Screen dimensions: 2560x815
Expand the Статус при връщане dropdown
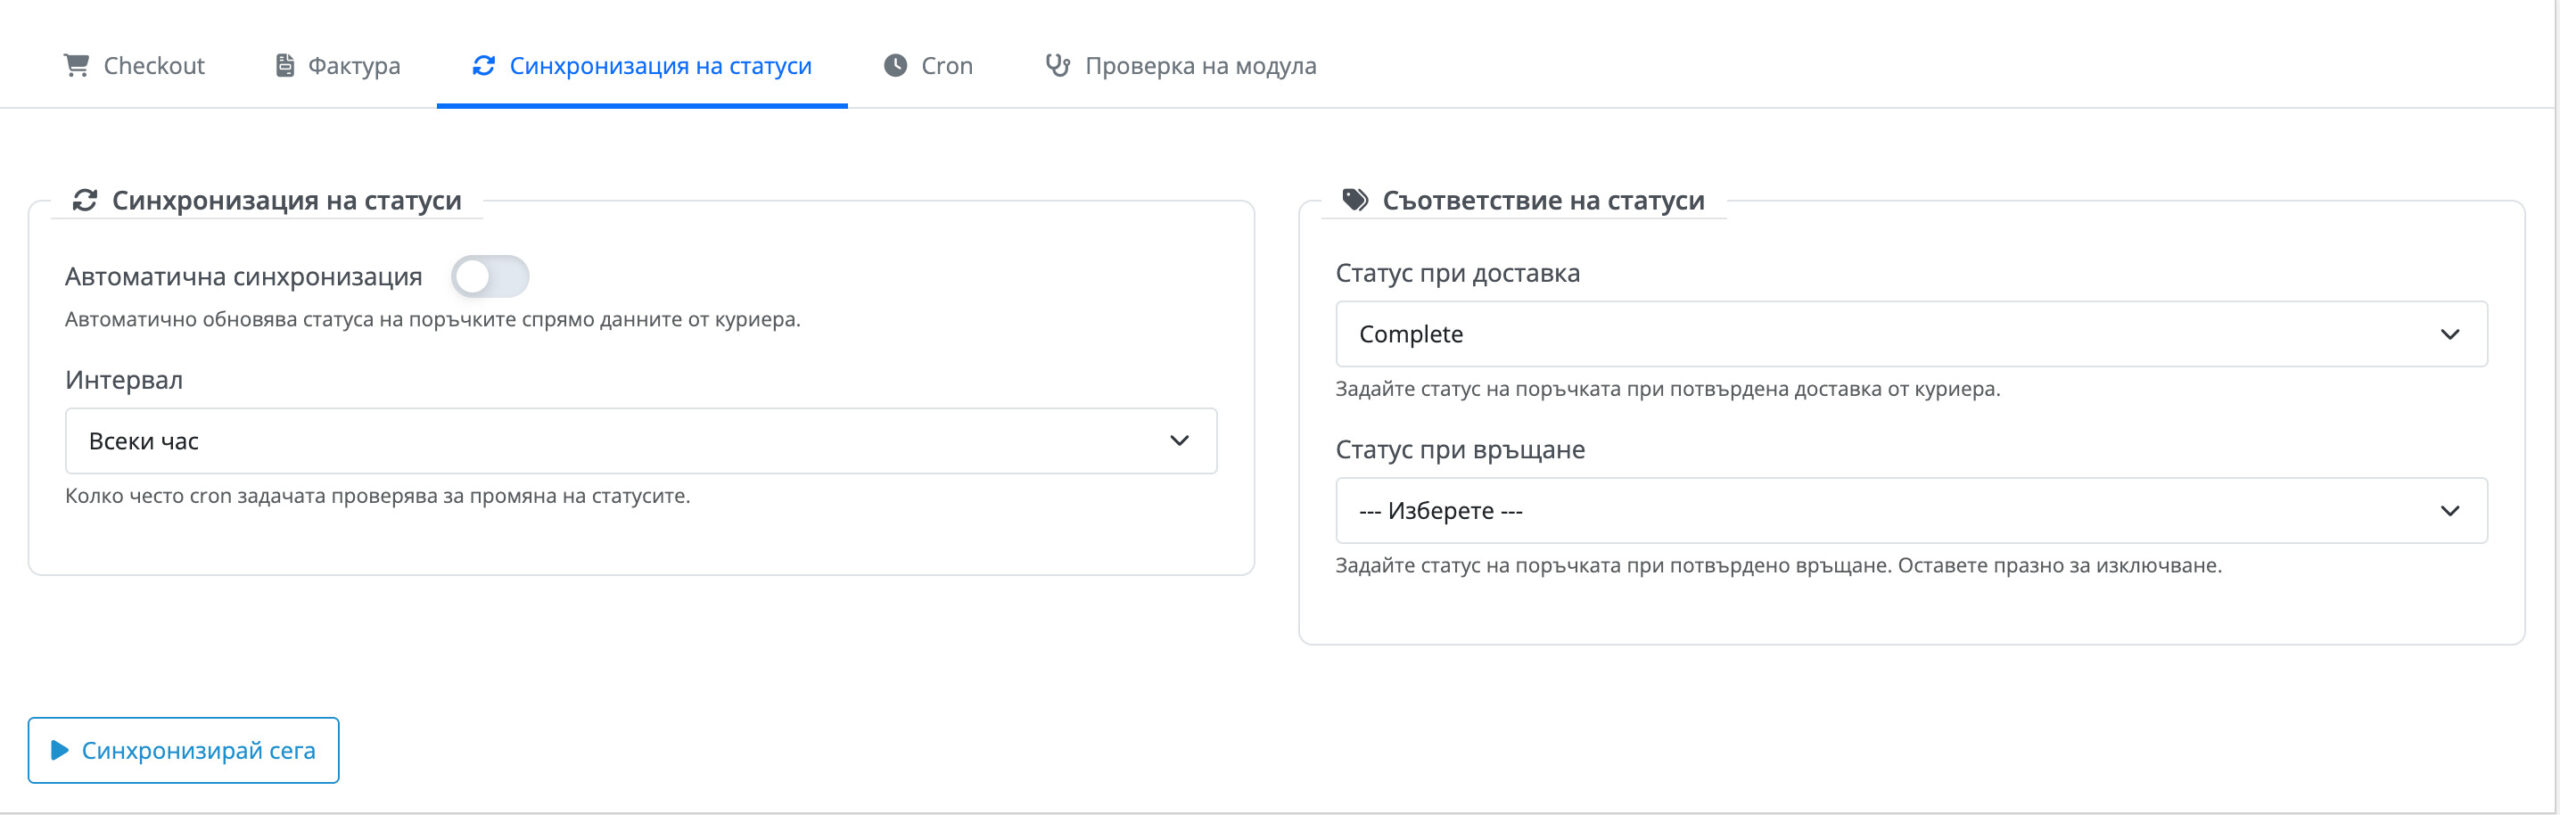pos(1910,511)
